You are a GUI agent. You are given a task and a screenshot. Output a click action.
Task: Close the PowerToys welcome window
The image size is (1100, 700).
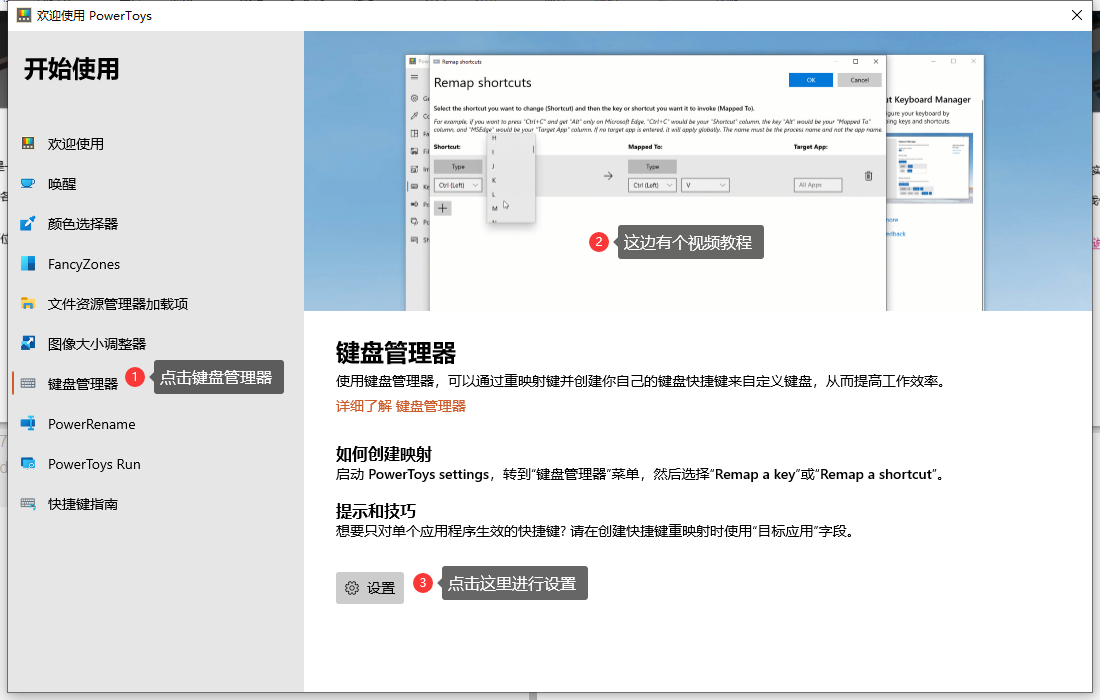click(1077, 15)
